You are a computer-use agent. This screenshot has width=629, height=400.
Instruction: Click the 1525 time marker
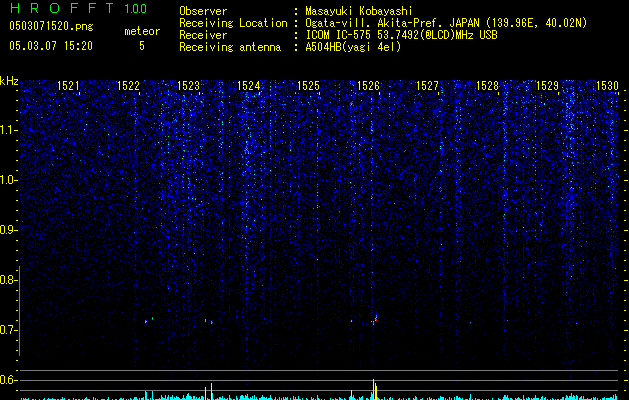click(x=308, y=86)
